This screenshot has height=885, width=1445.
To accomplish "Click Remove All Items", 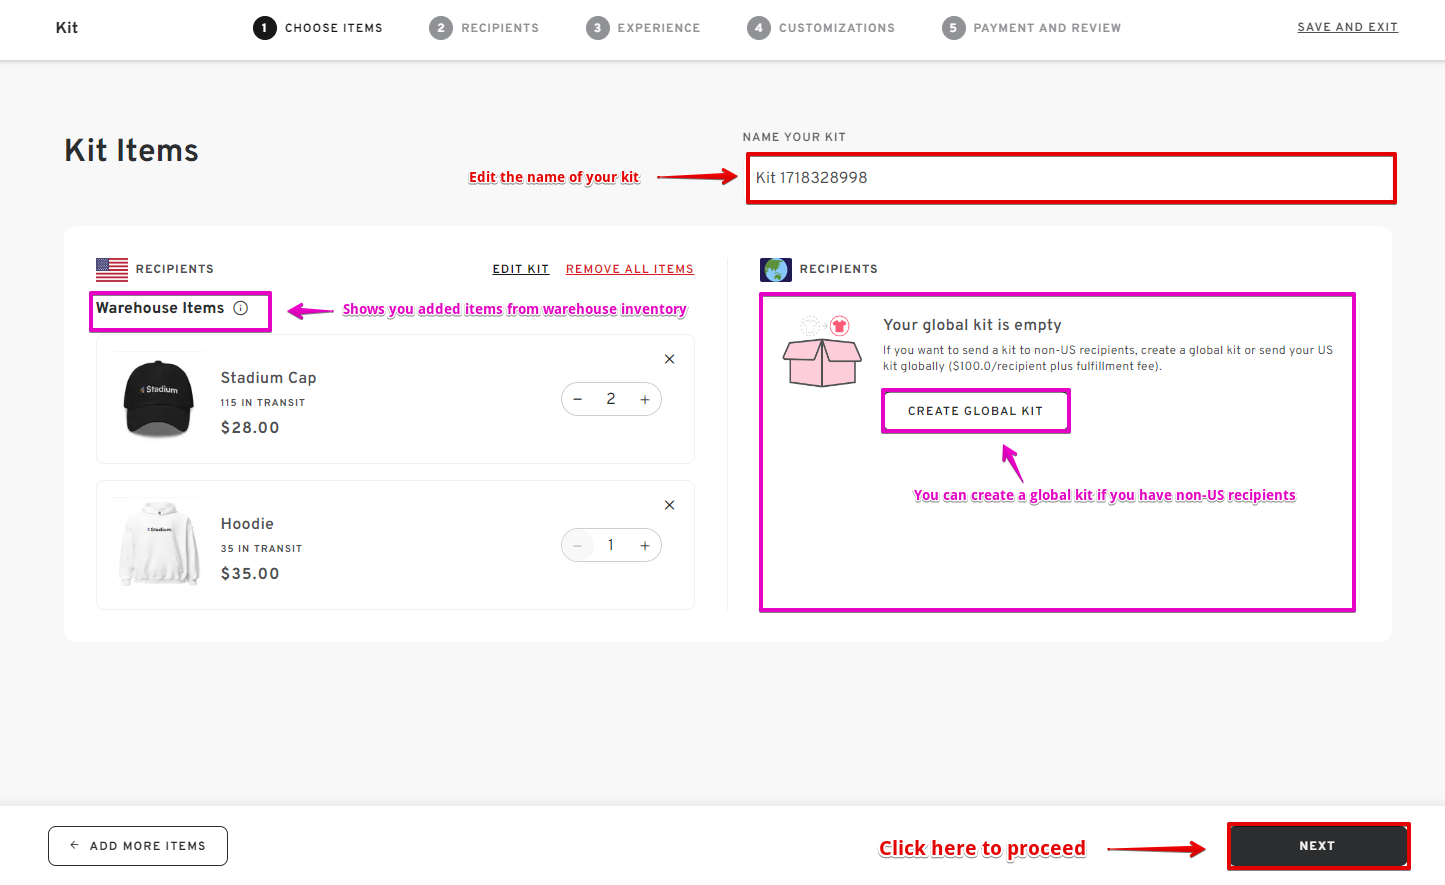I will (629, 268).
